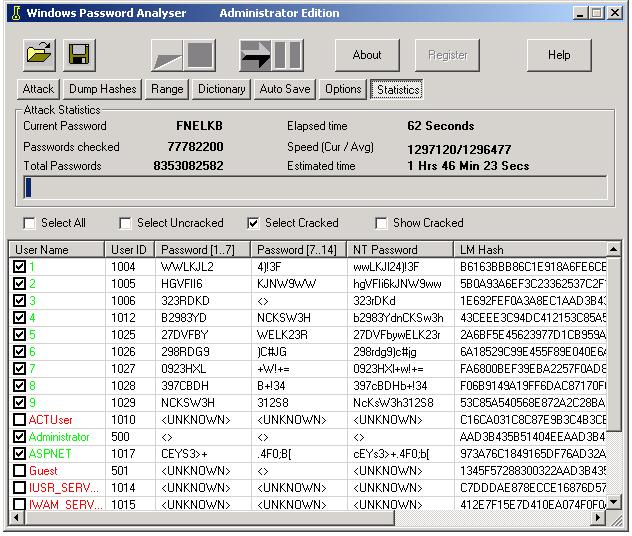Uncheck the row for user 5

tap(19, 334)
